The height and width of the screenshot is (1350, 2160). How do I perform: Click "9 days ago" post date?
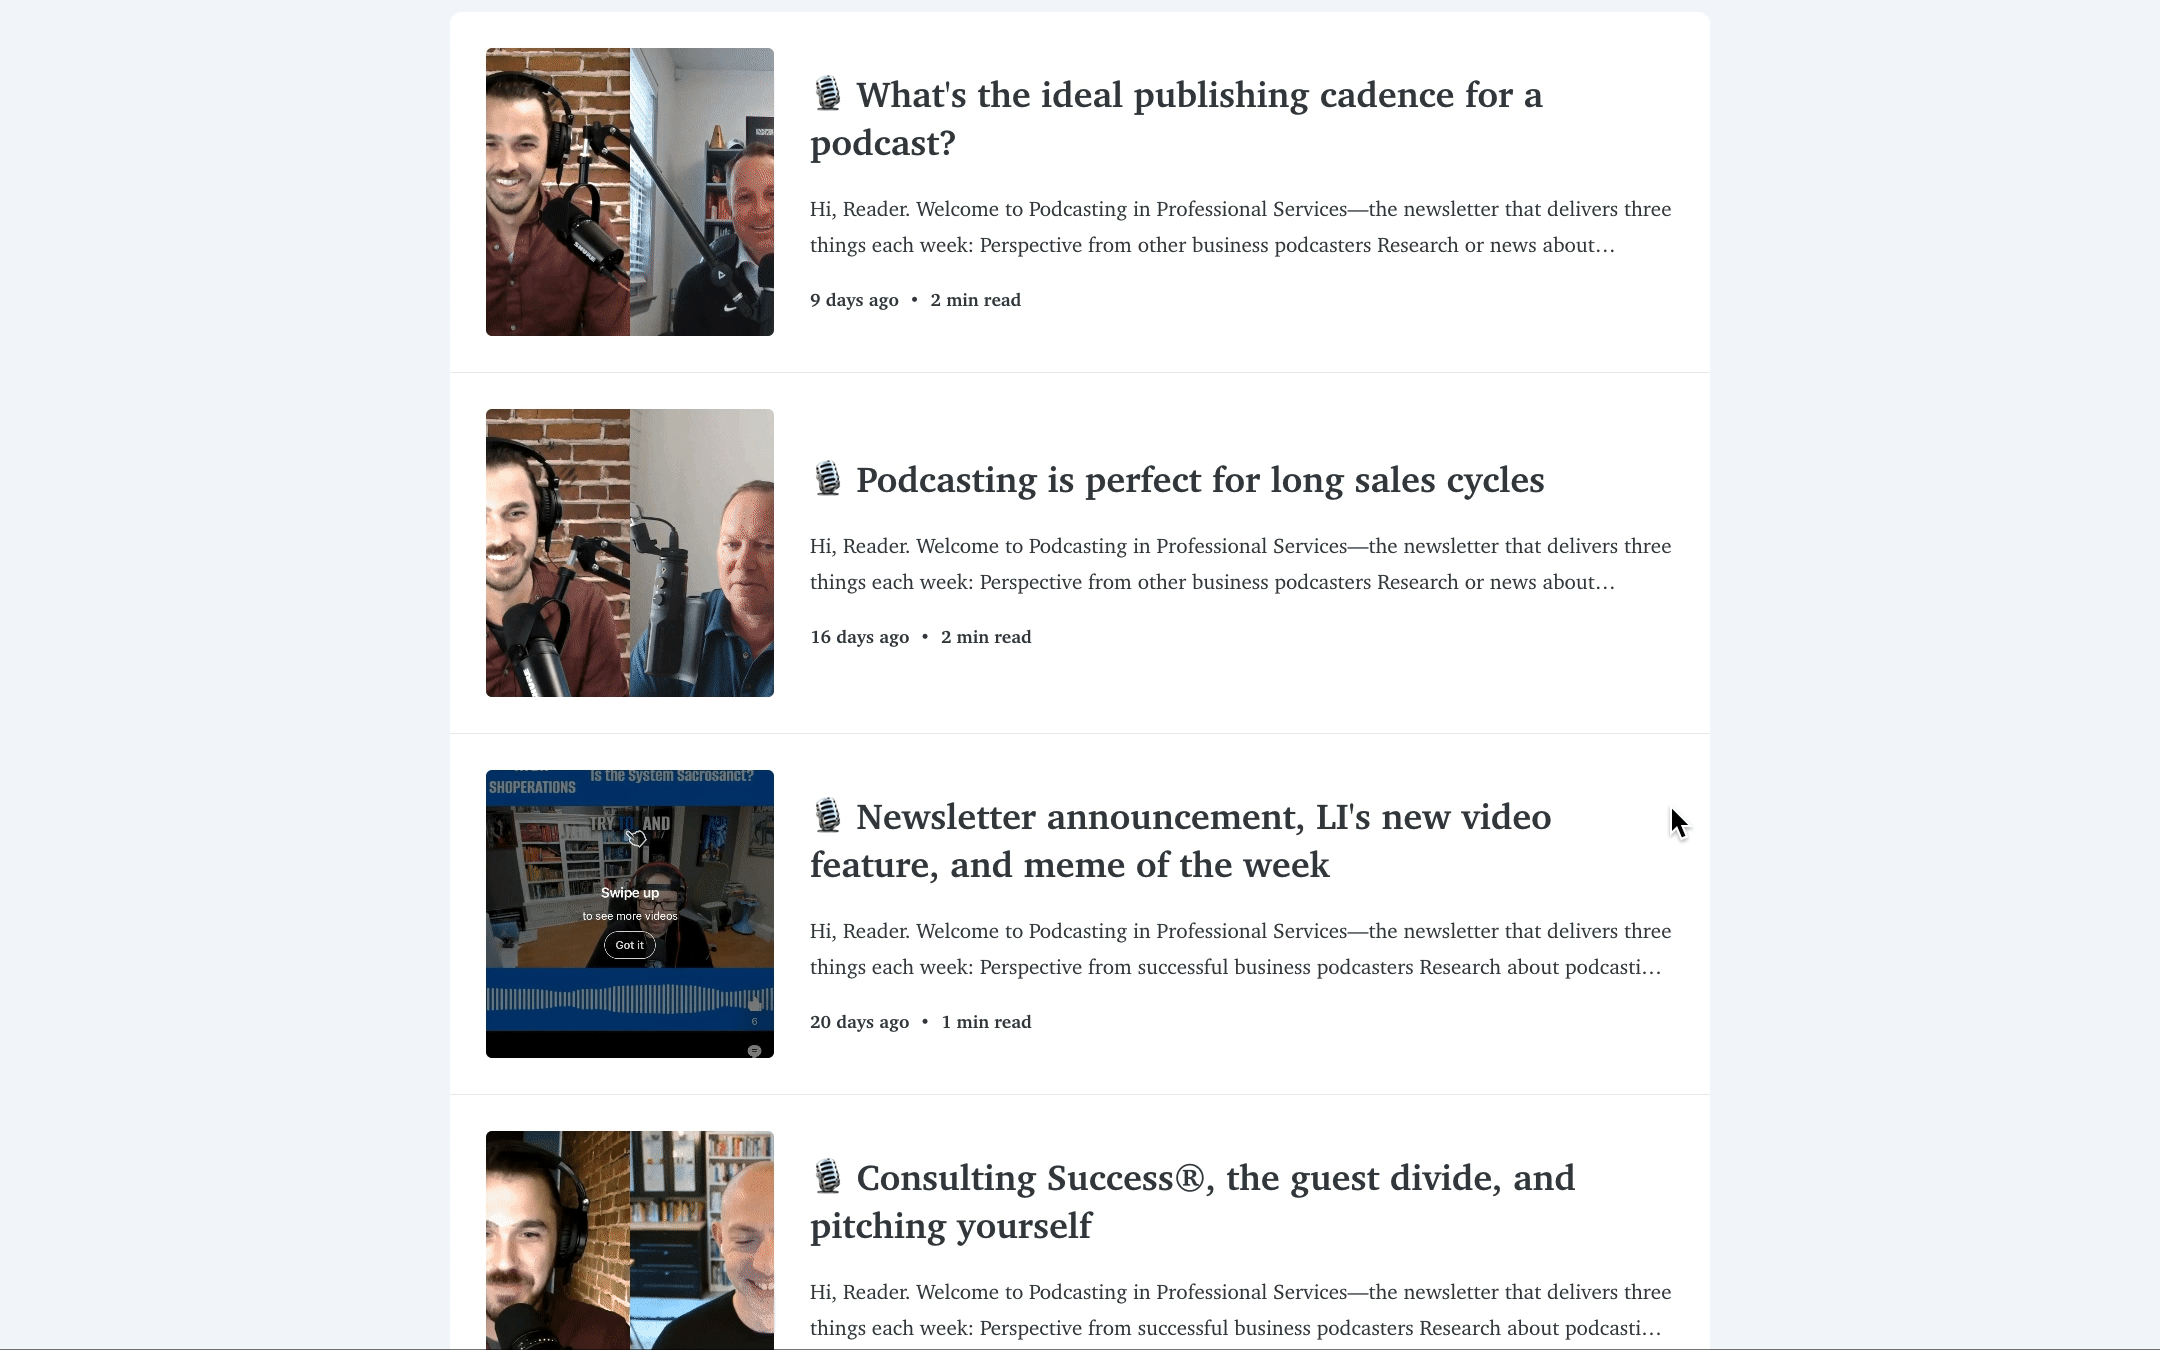pos(854,300)
